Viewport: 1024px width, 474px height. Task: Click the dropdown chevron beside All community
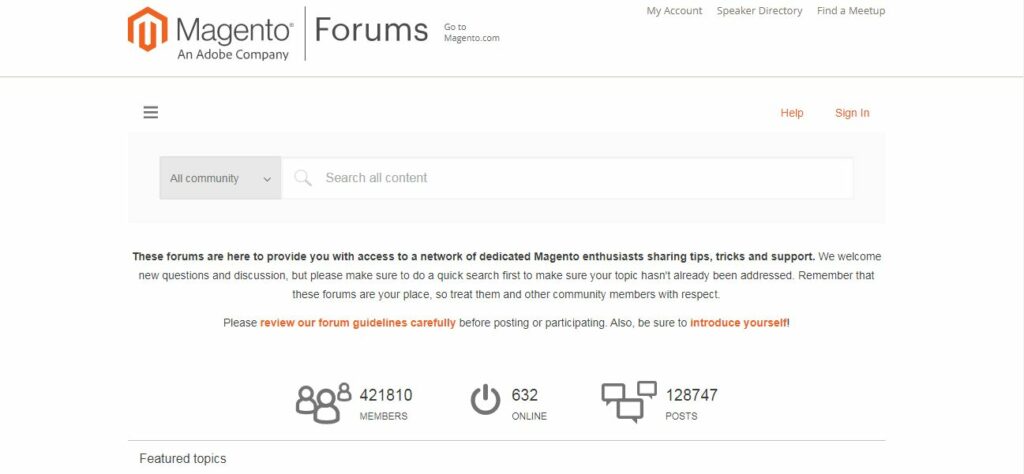pos(267,179)
